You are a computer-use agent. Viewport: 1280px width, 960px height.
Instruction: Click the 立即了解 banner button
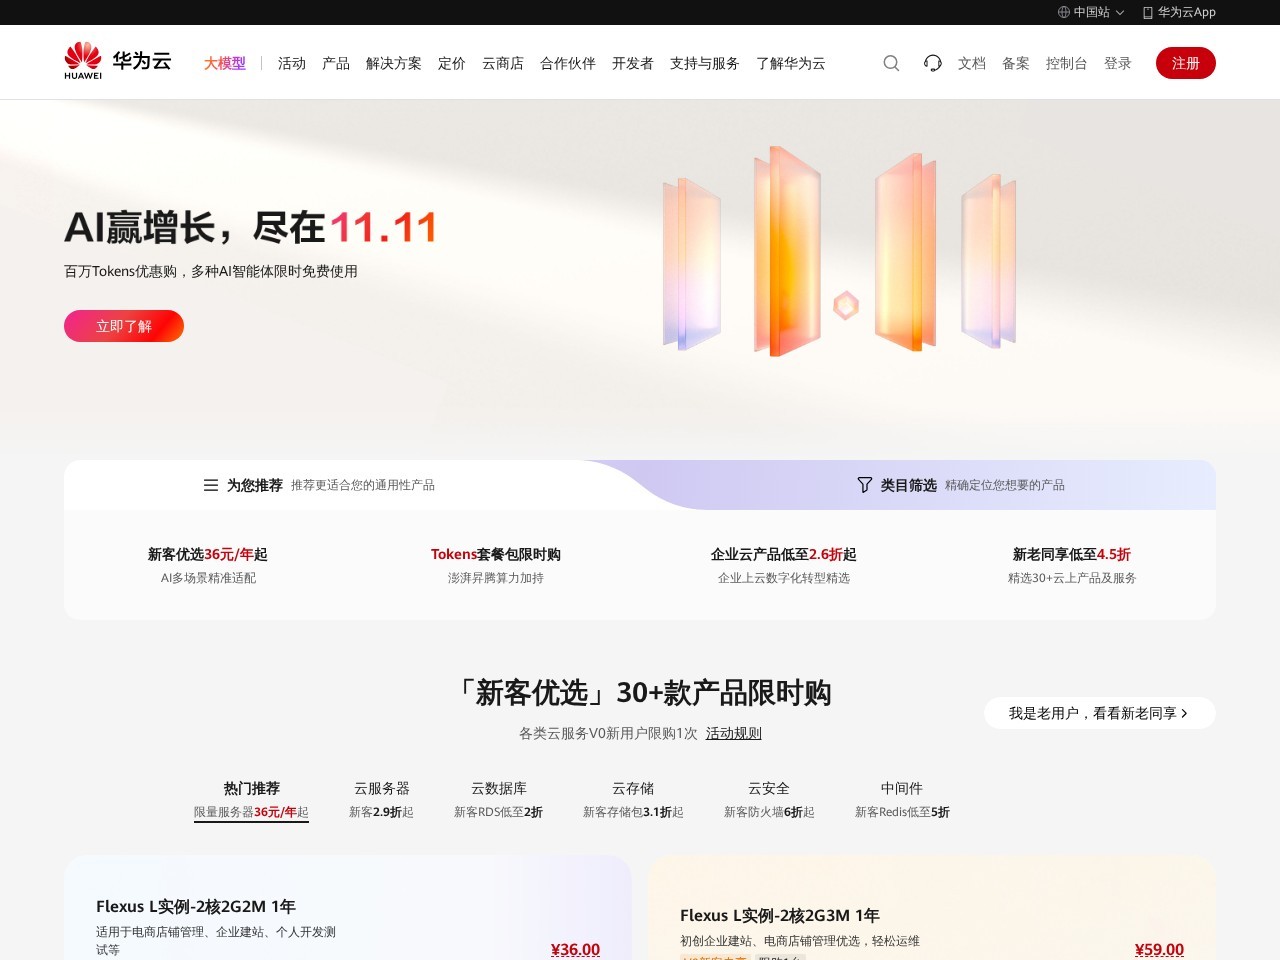123,326
